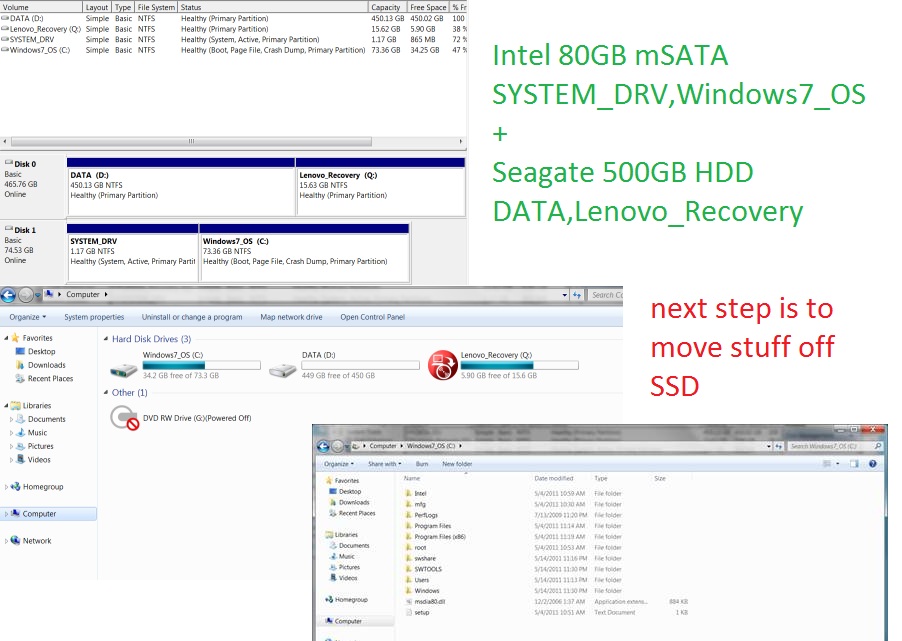The image size is (902, 641).
Task: Sort by Date modified column
Action: point(553,478)
